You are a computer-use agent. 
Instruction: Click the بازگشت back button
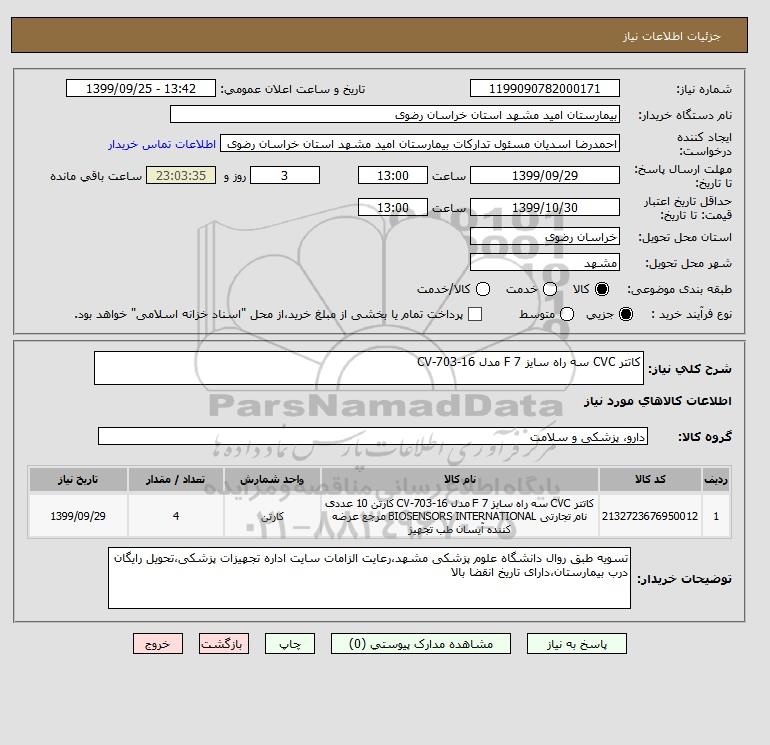click(x=224, y=644)
